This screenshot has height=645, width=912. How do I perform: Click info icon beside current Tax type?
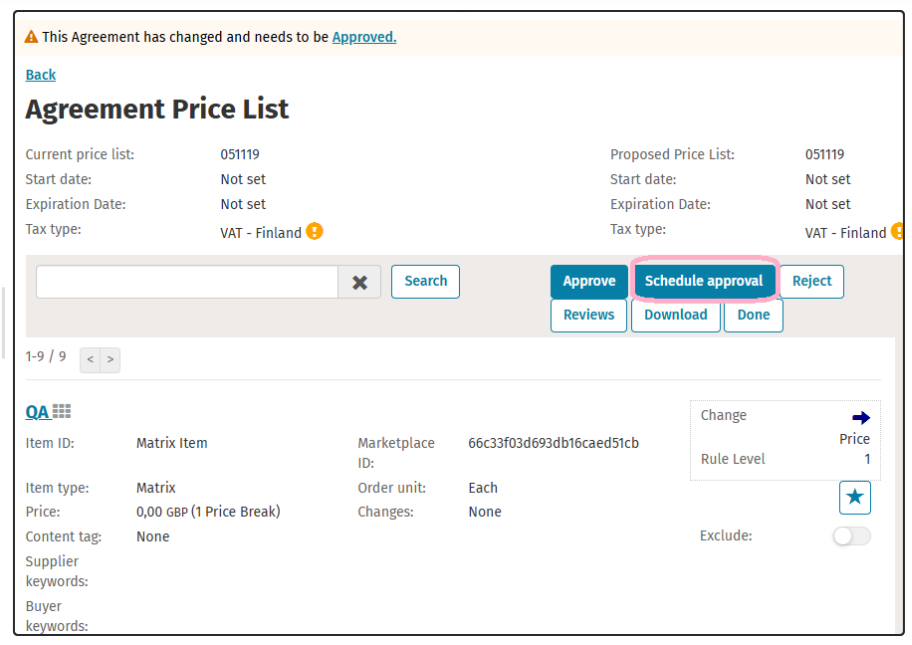pos(314,232)
